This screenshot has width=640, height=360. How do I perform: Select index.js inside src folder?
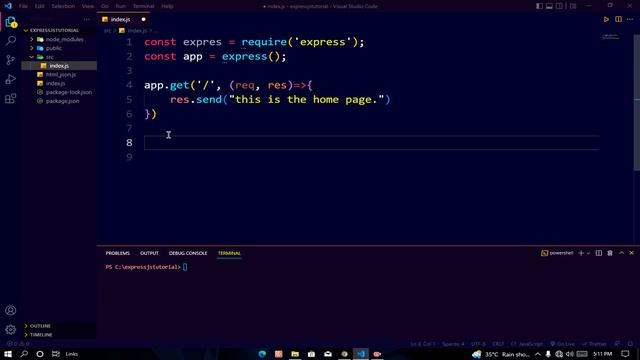tap(59, 66)
